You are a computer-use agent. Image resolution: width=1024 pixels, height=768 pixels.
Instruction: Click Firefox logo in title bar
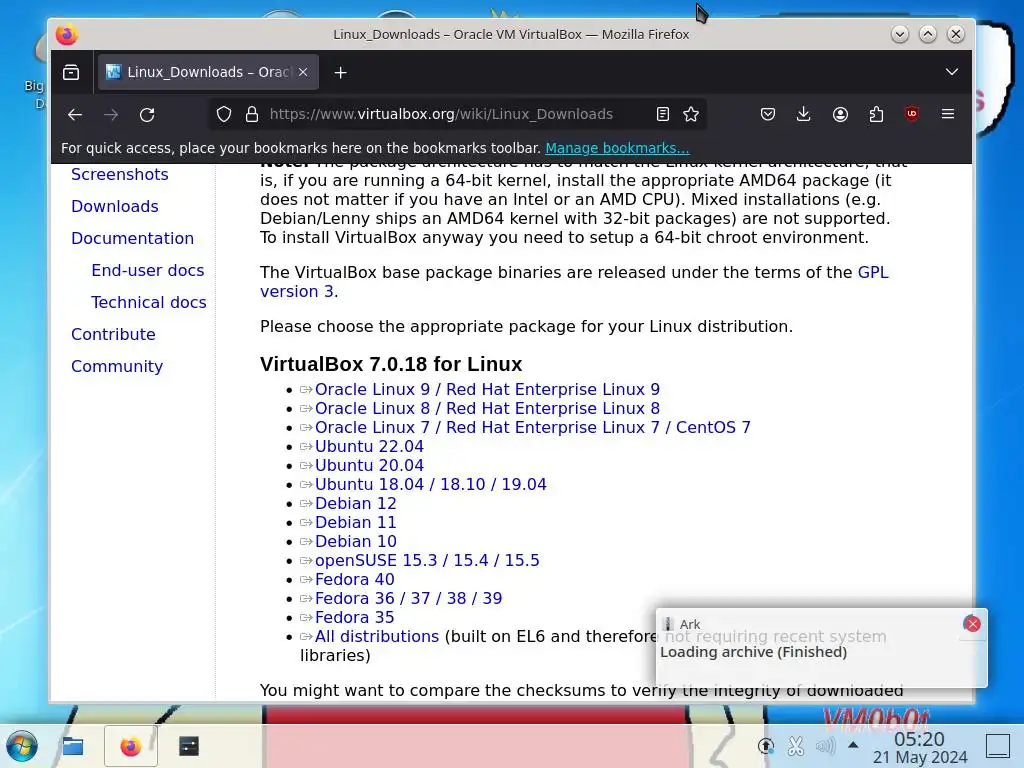click(67, 34)
